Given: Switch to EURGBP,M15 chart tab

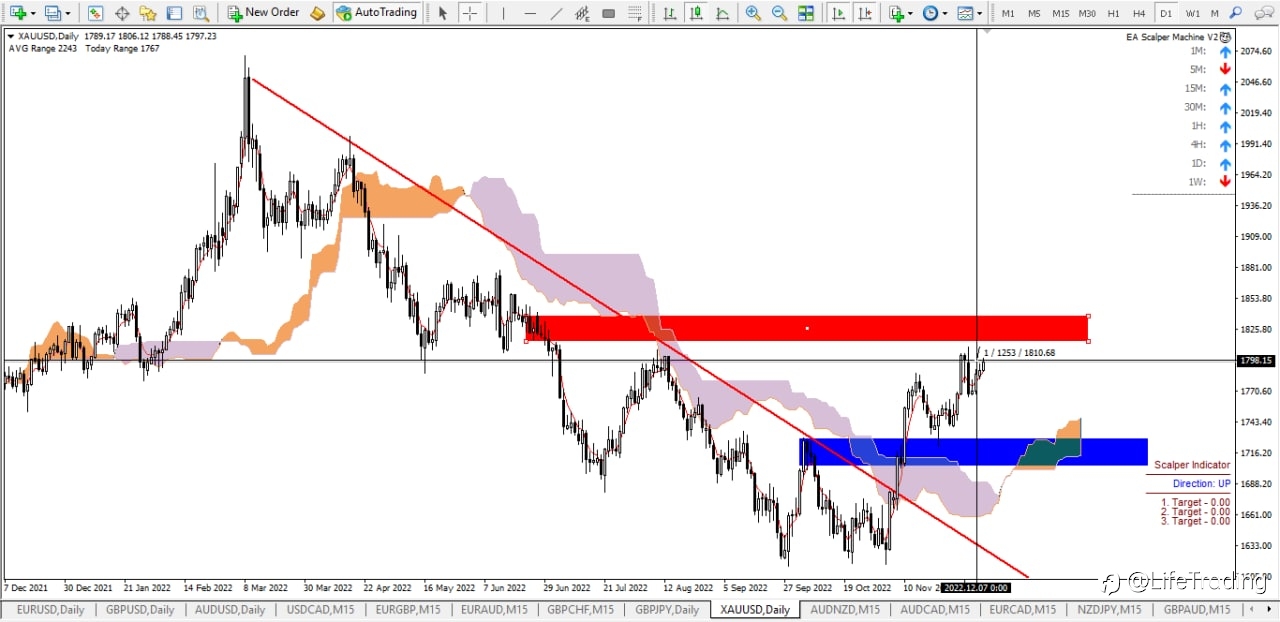Looking at the screenshot, I should (x=408, y=609).
